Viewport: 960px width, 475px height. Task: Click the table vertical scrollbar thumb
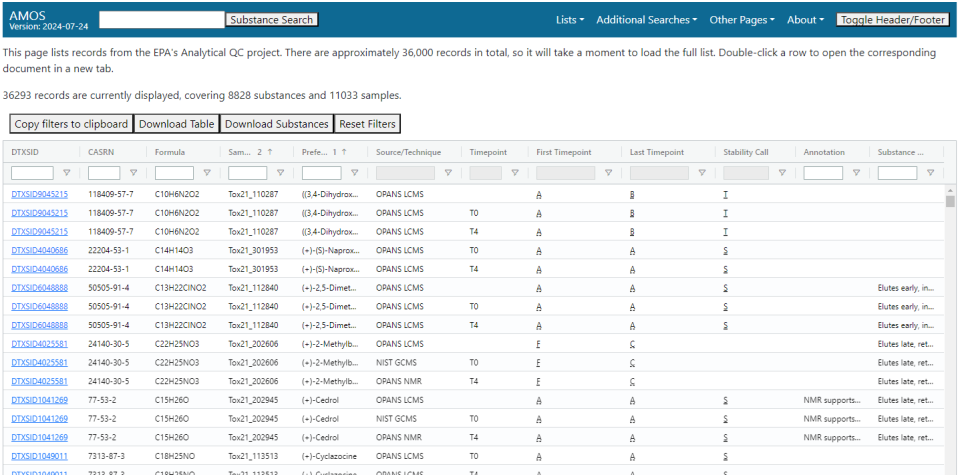coord(950,201)
